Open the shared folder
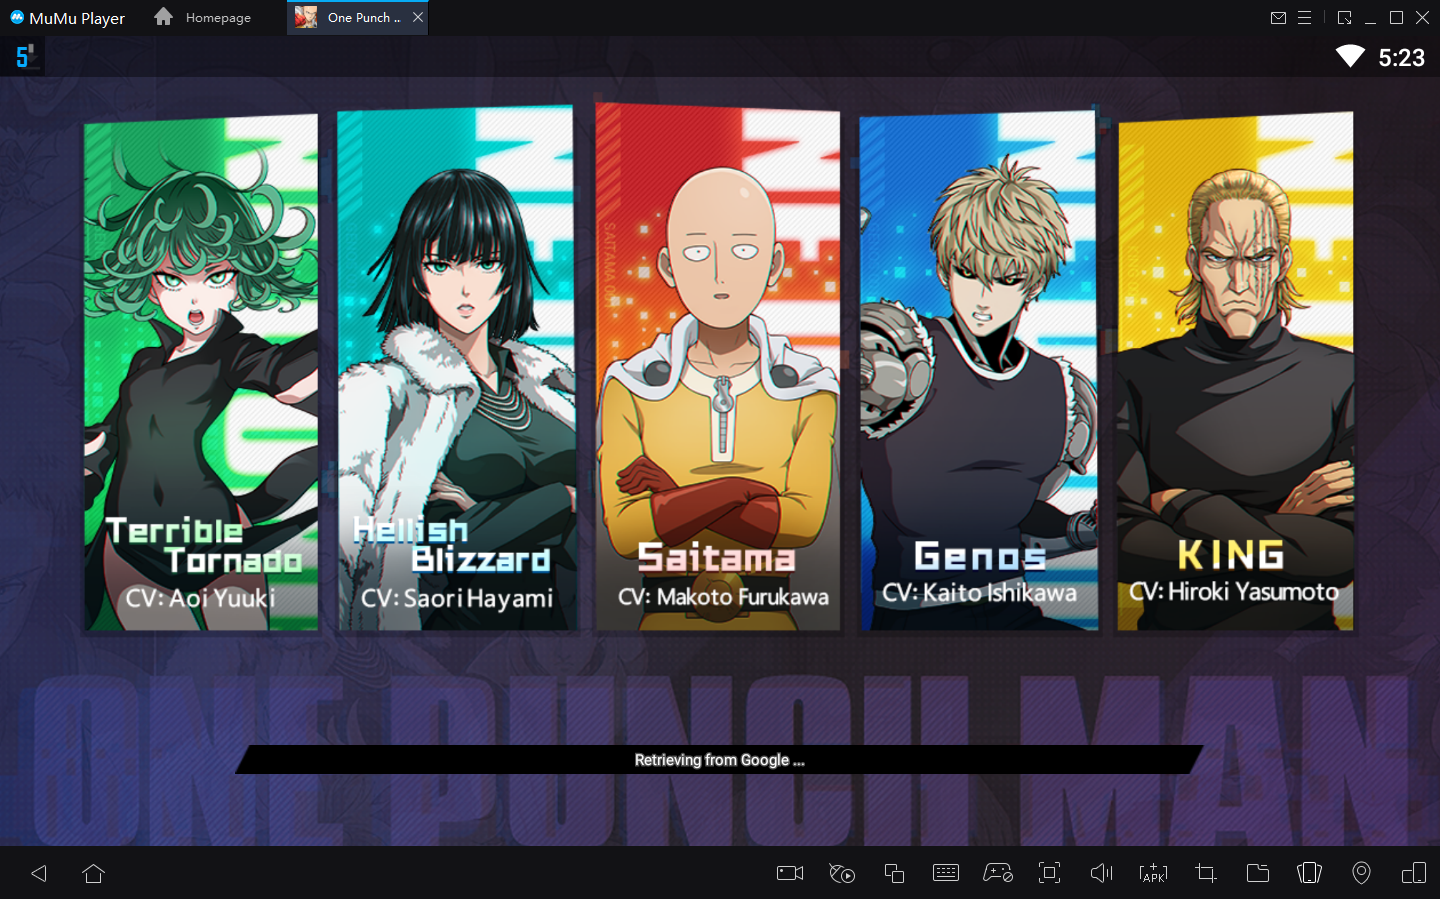The image size is (1440, 899). point(1257,873)
